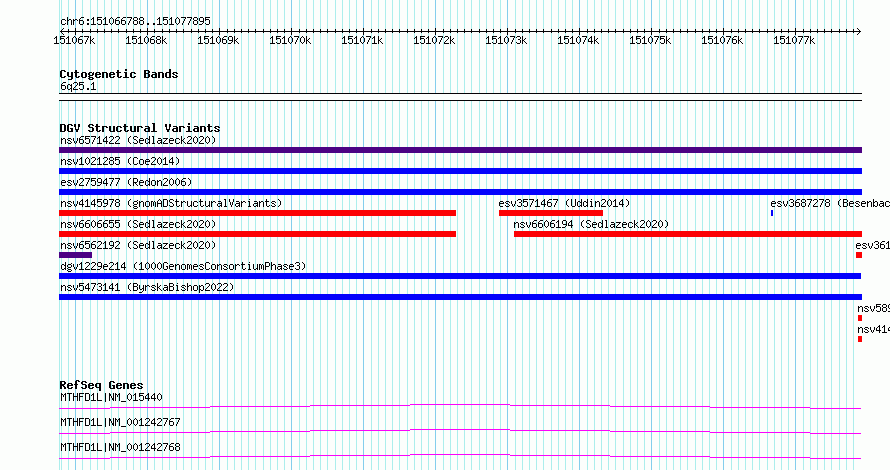Viewport: 890px width, 470px height.
Task: Click the 151074k ruler position
Action: click(x=578, y=40)
